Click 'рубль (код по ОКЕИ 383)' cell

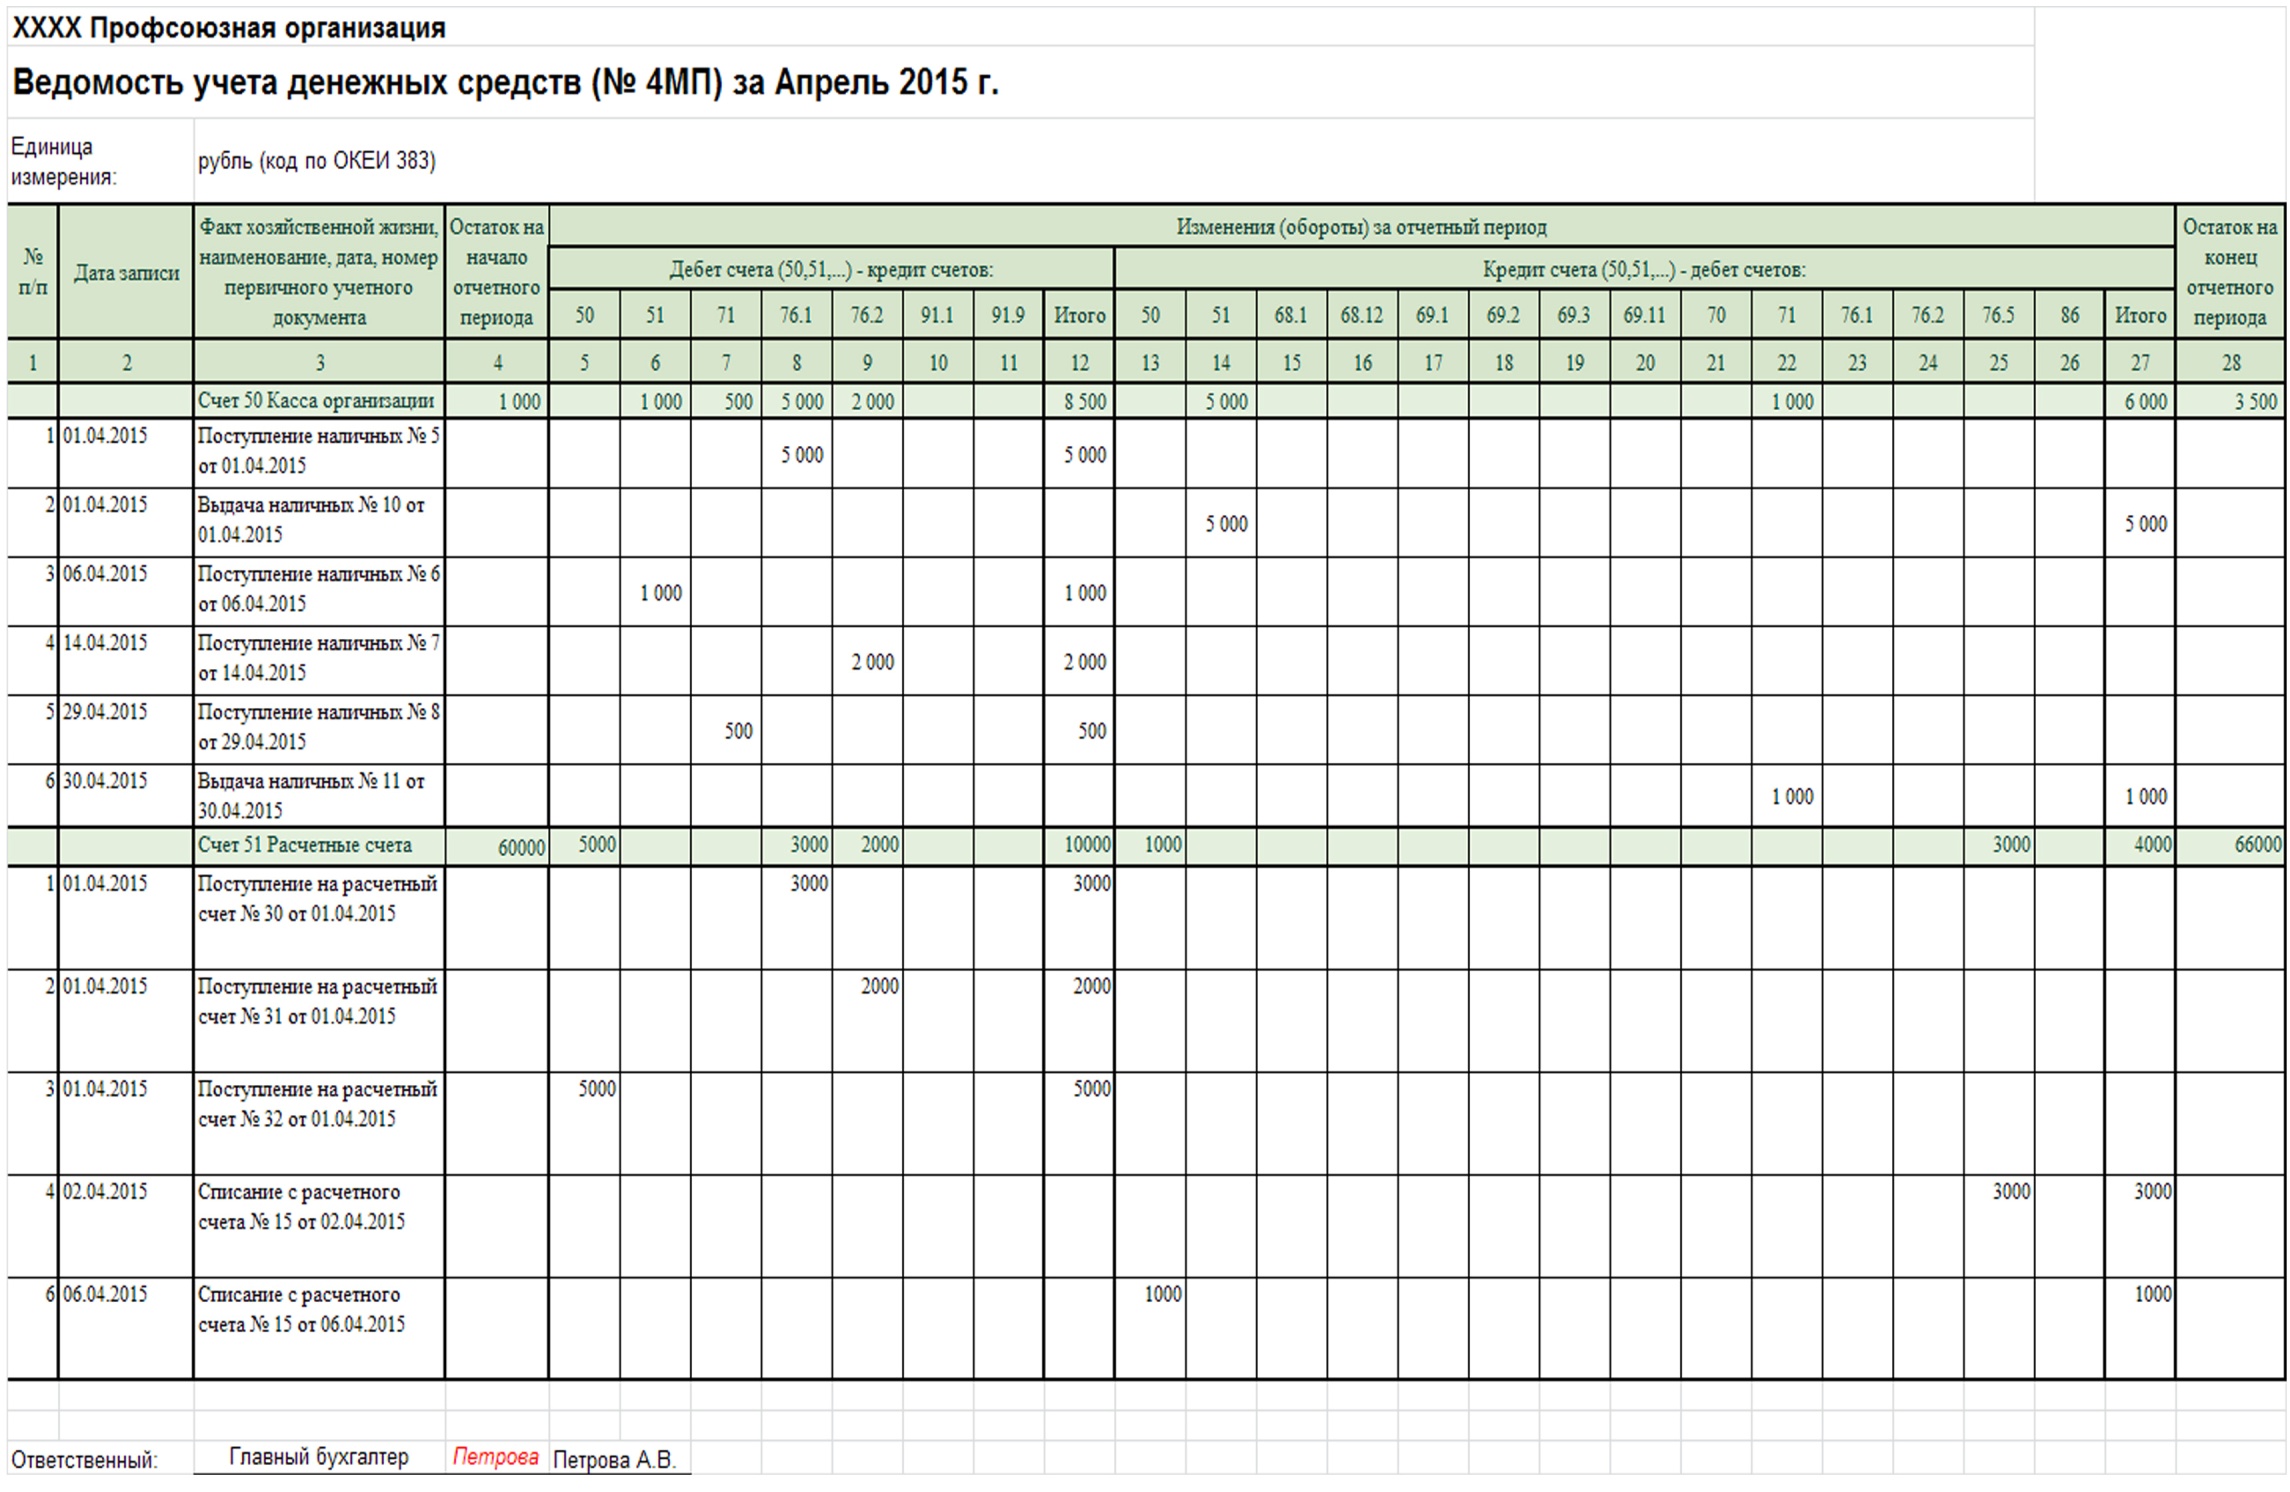tap(316, 161)
